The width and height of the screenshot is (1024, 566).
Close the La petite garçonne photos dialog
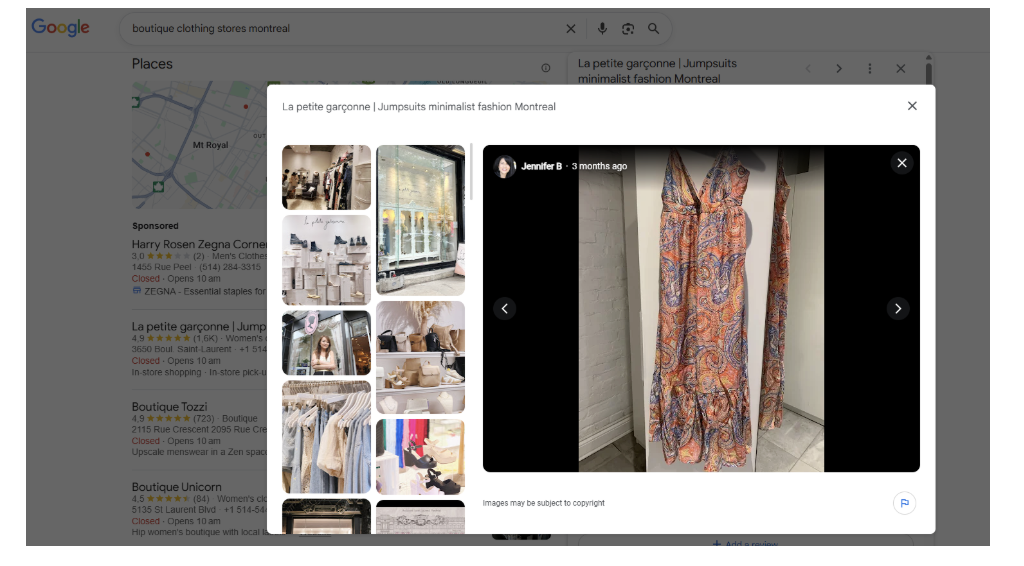[x=912, y=106]
